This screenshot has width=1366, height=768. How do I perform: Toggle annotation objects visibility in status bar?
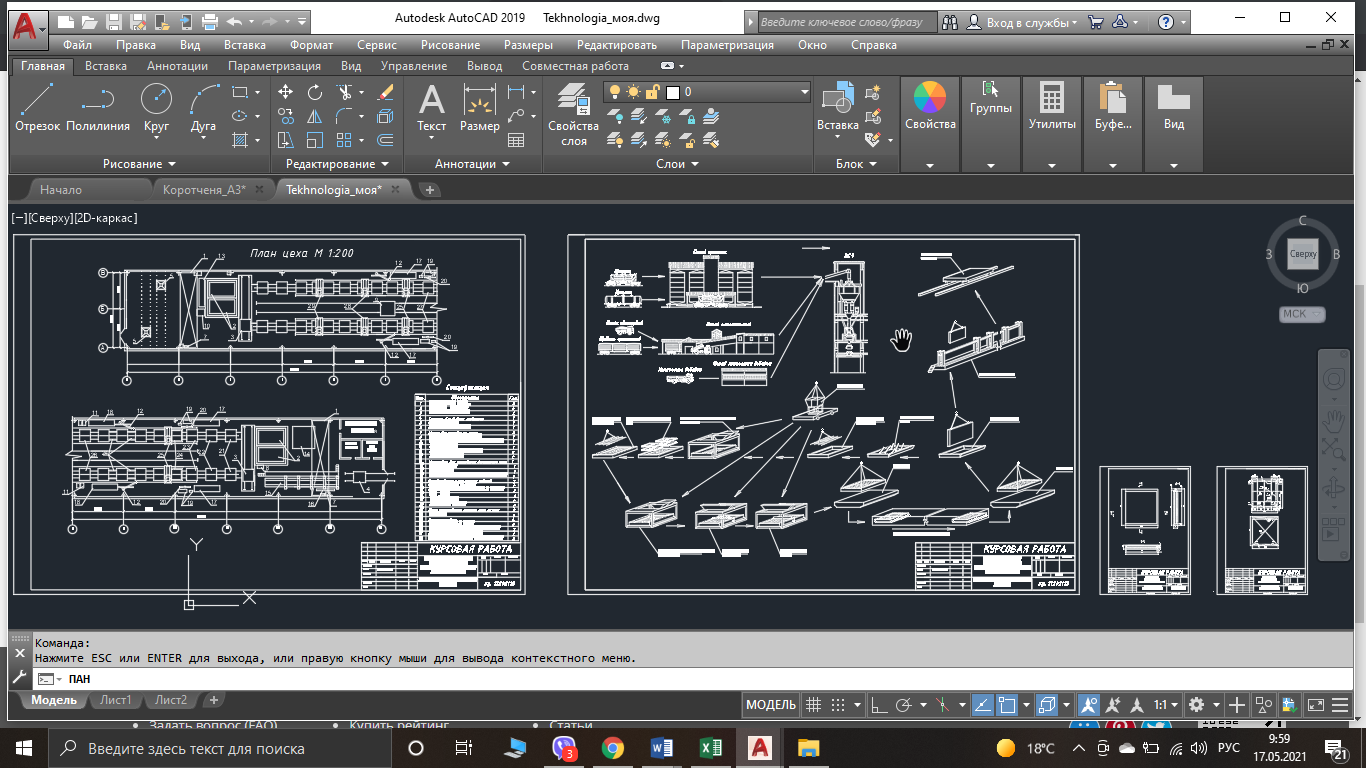(1091, 705)
